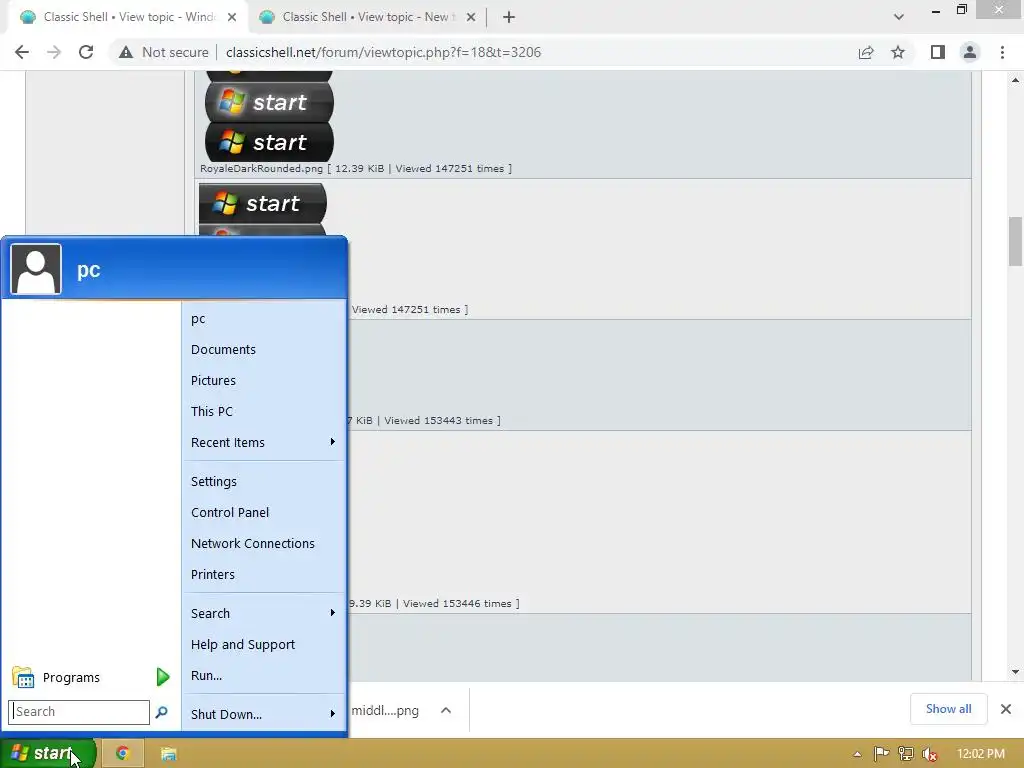1024x768 pixels.
Task: Click the share page icon
Action: pyautogui.click(x=866, y=52)
